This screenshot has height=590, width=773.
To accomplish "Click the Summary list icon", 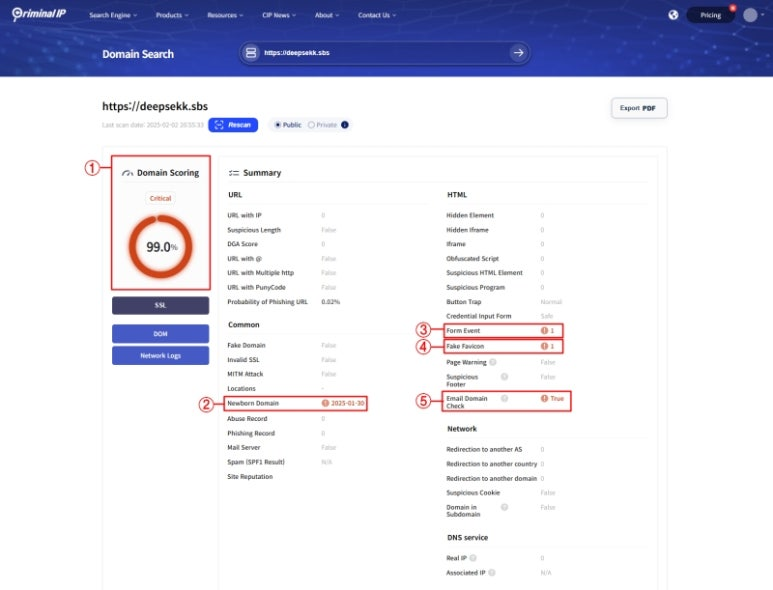I will [234, 173].
